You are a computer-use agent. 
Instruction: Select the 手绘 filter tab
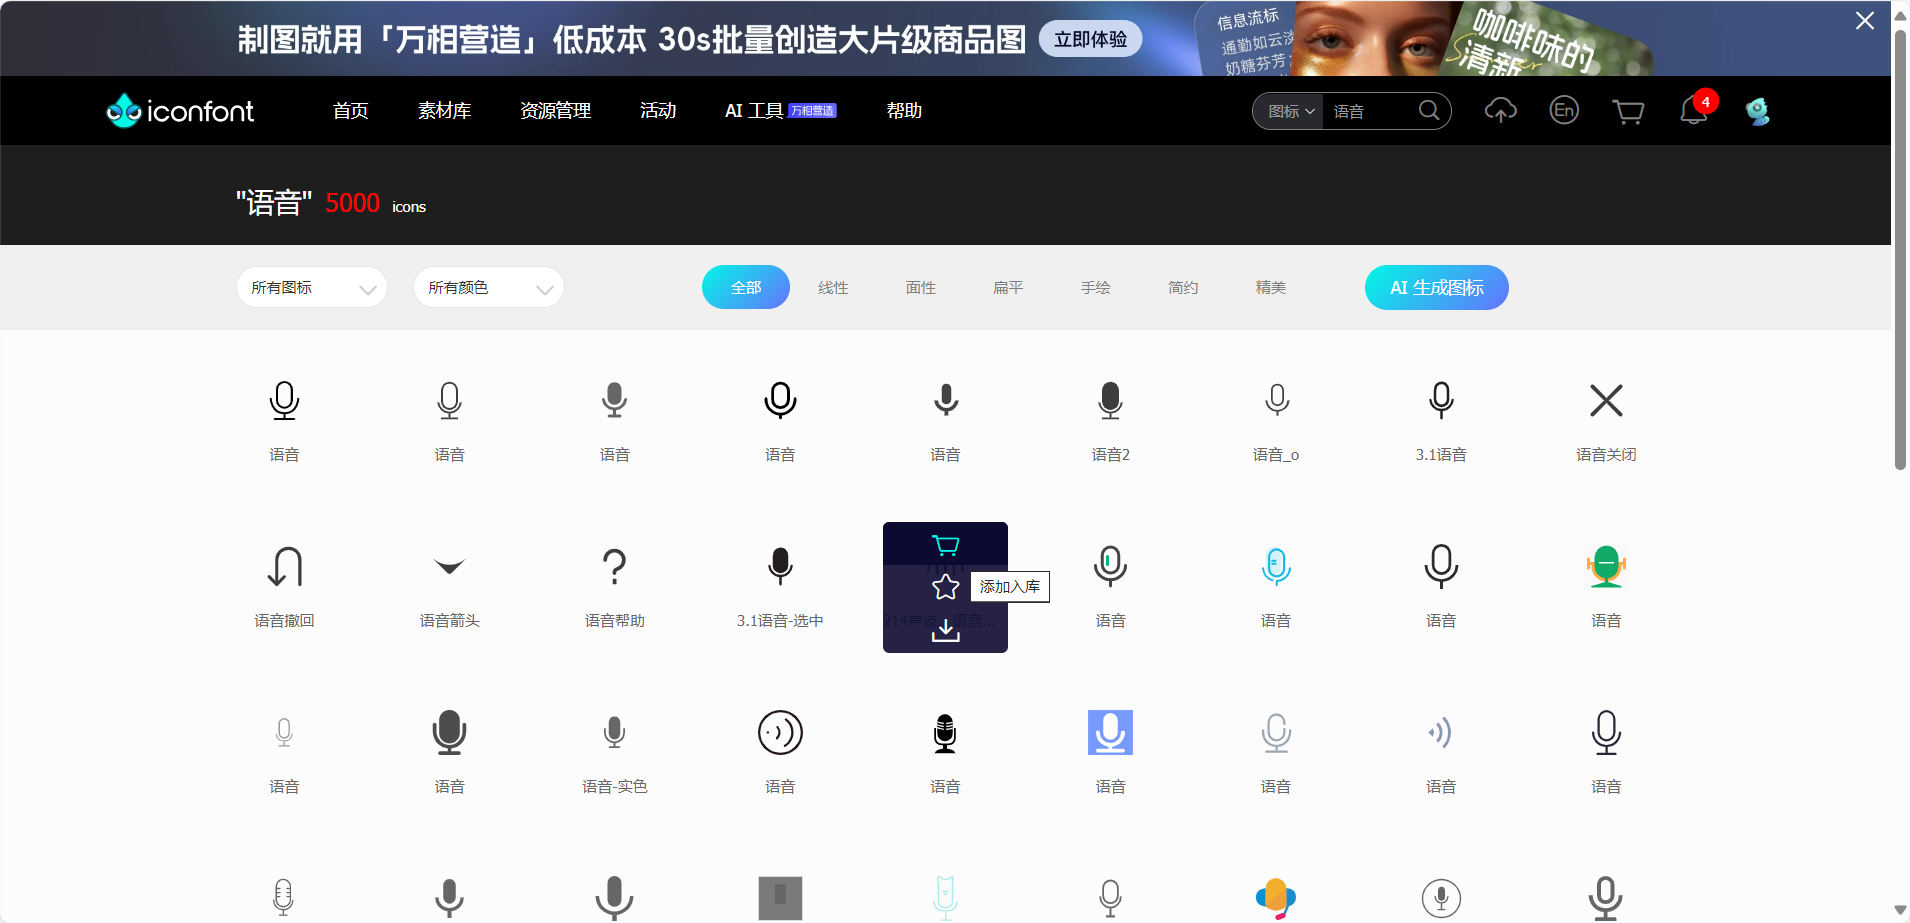(x=1096, y=288)
